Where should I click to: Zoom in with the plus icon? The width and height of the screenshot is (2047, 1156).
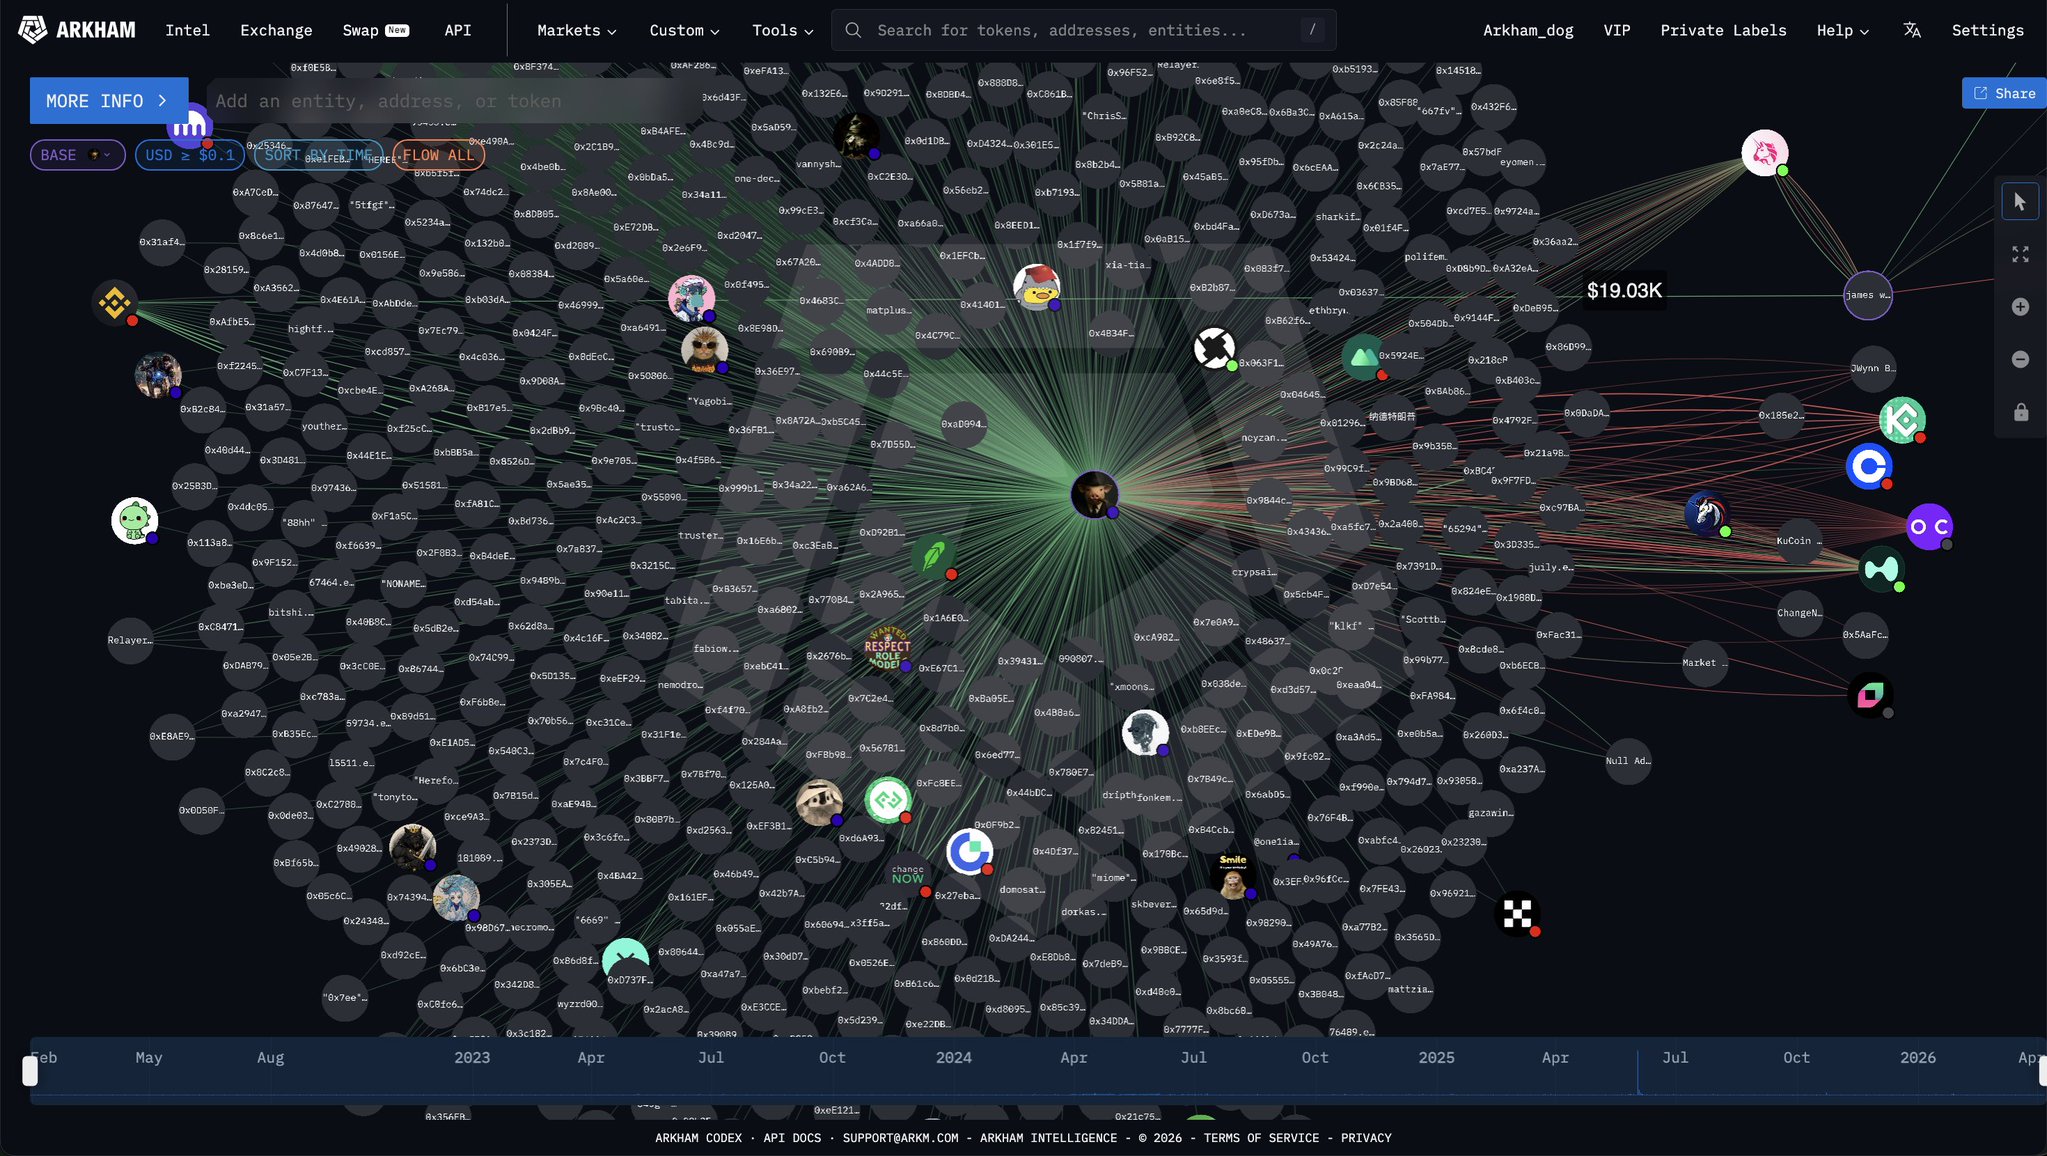tap(2020, 307)
